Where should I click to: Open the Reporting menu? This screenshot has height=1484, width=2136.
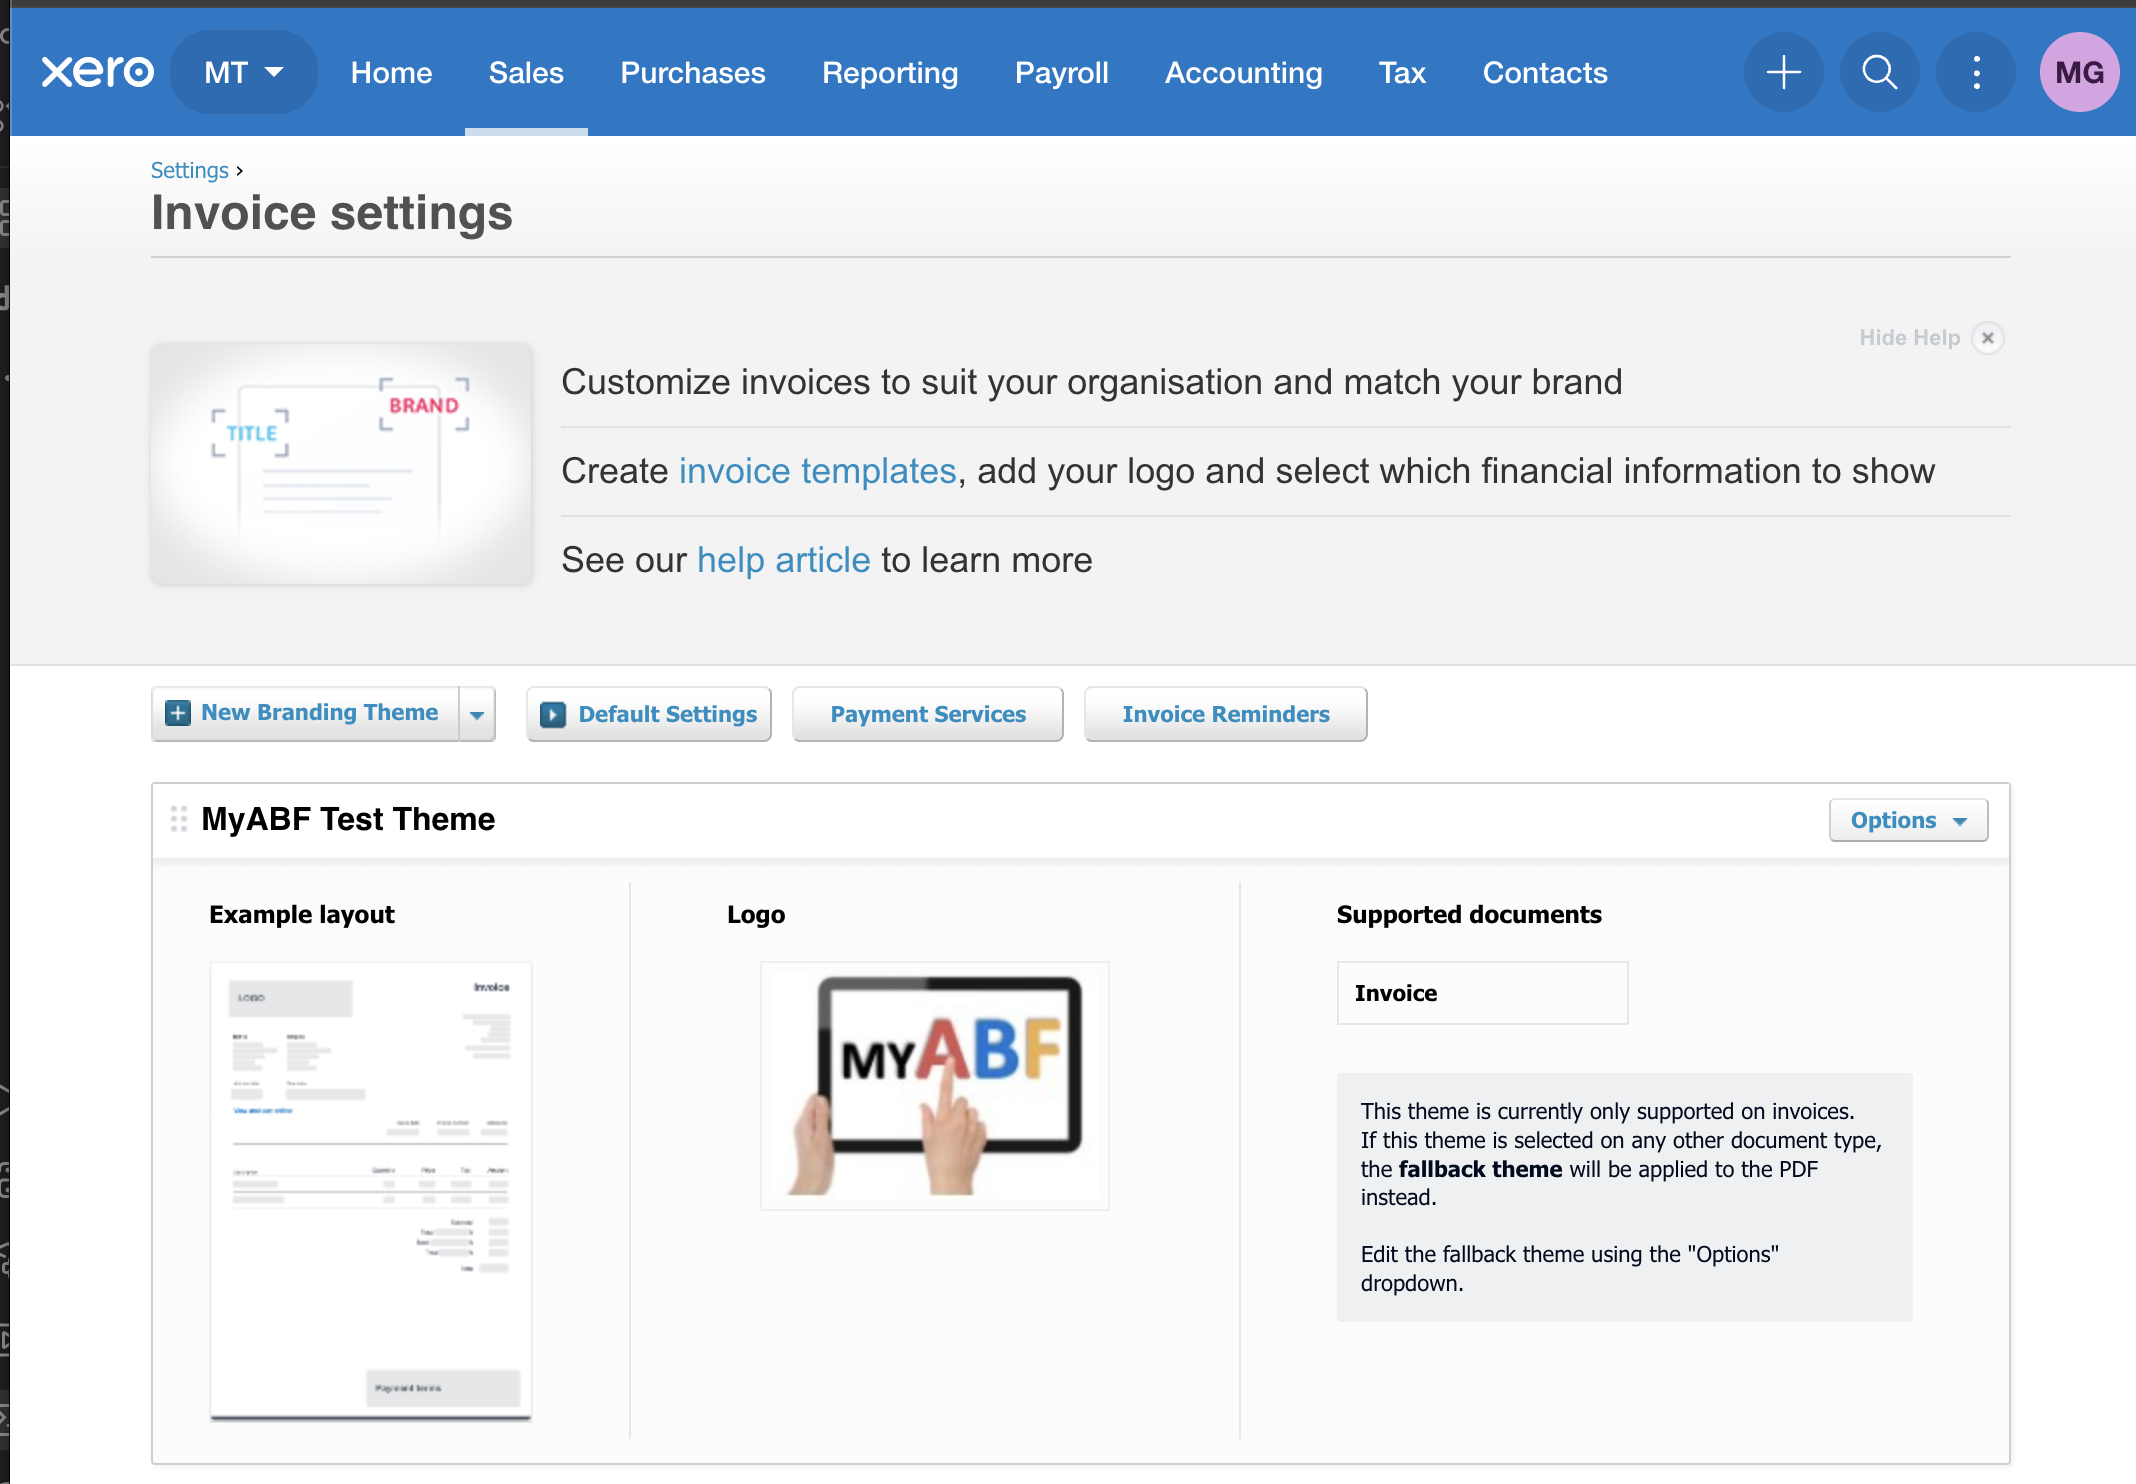point(889,72)
